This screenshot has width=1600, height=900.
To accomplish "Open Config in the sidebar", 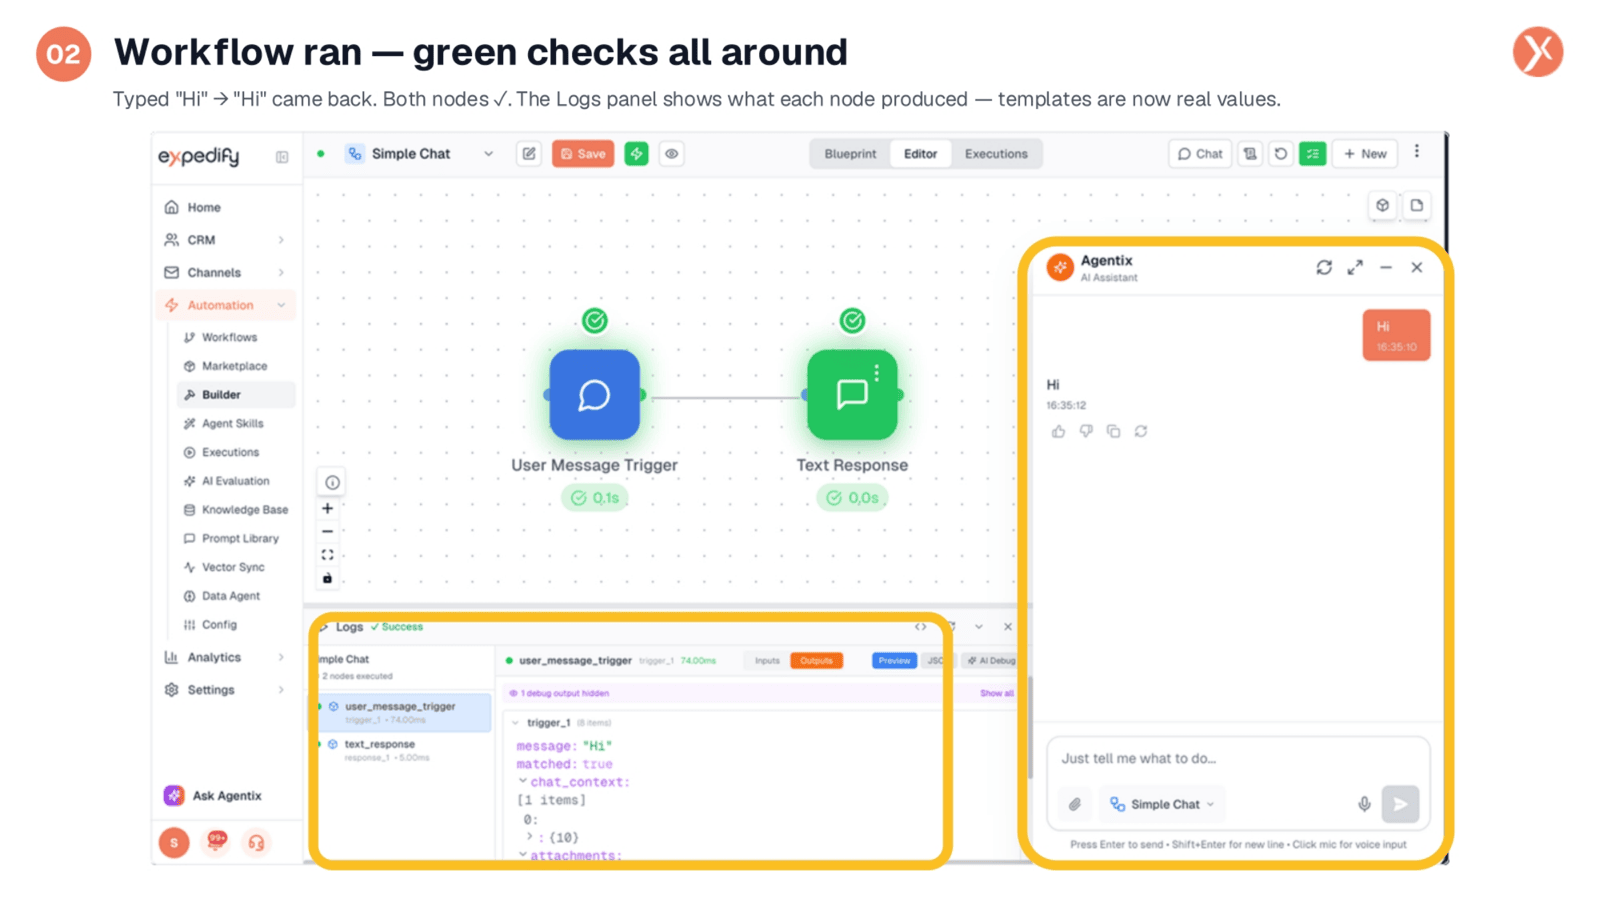I will [x=219, y=625].
